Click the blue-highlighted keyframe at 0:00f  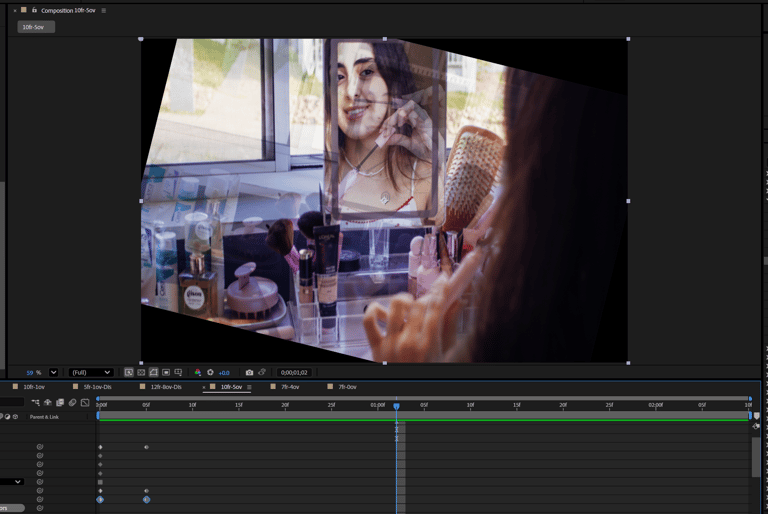pyautogui.click(x=100, y=499)
